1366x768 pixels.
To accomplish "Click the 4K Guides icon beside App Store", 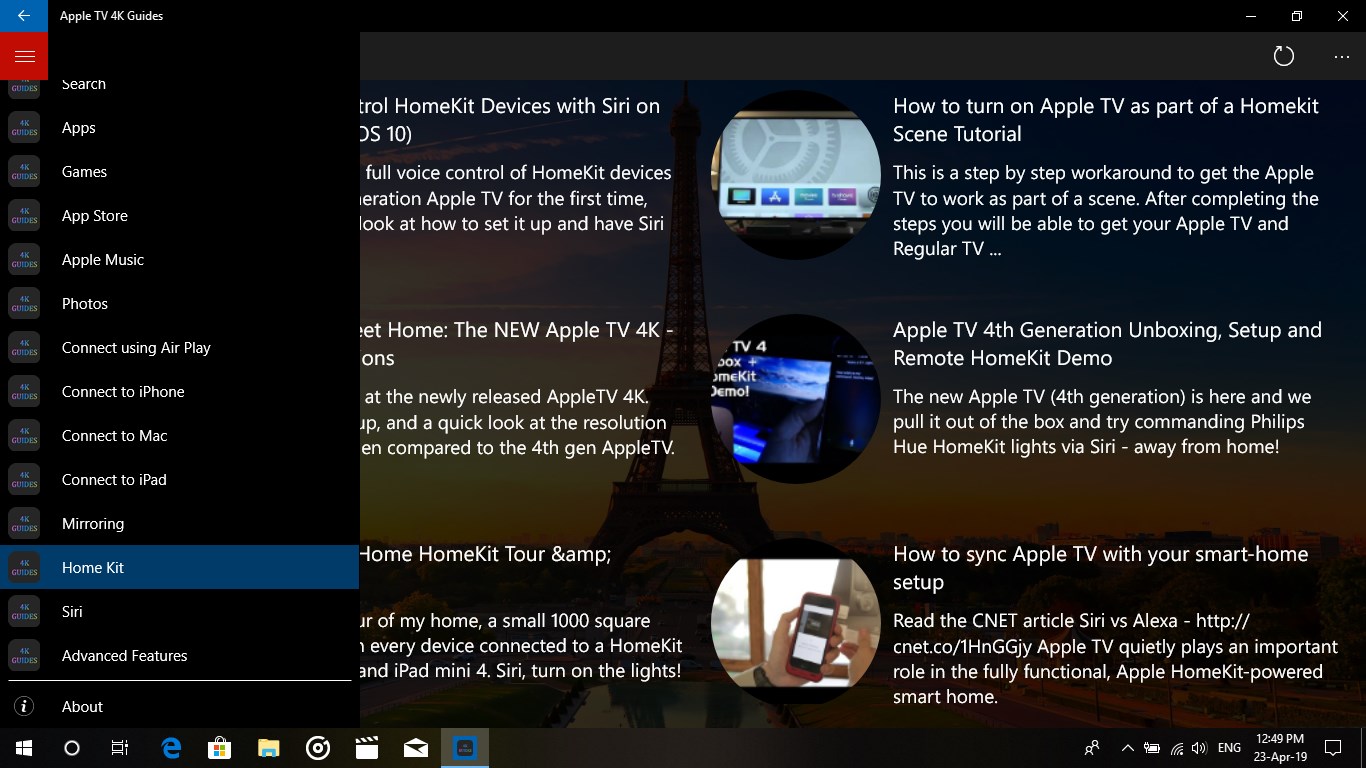I will [x=24, y=216].
